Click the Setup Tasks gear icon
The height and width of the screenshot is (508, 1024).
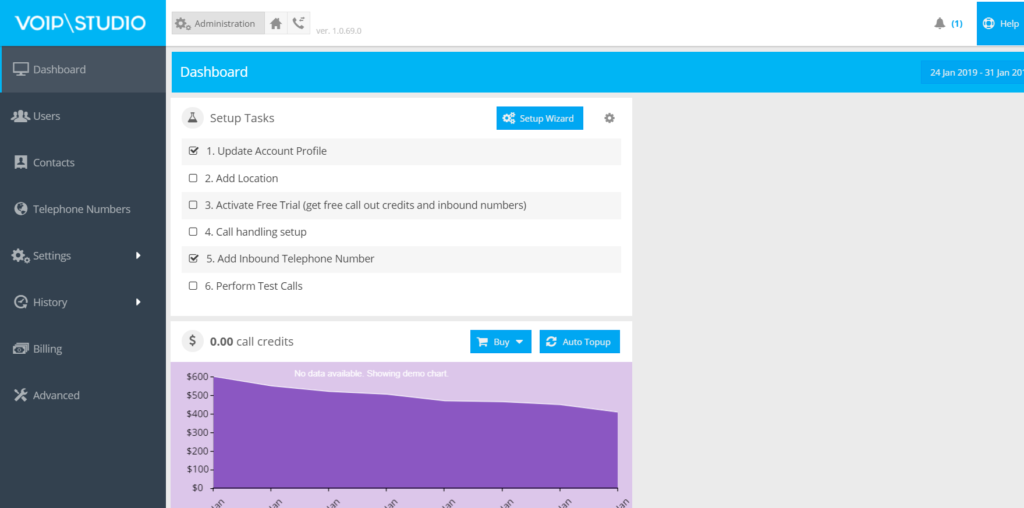pyautogui.click(x=609, y=118)
